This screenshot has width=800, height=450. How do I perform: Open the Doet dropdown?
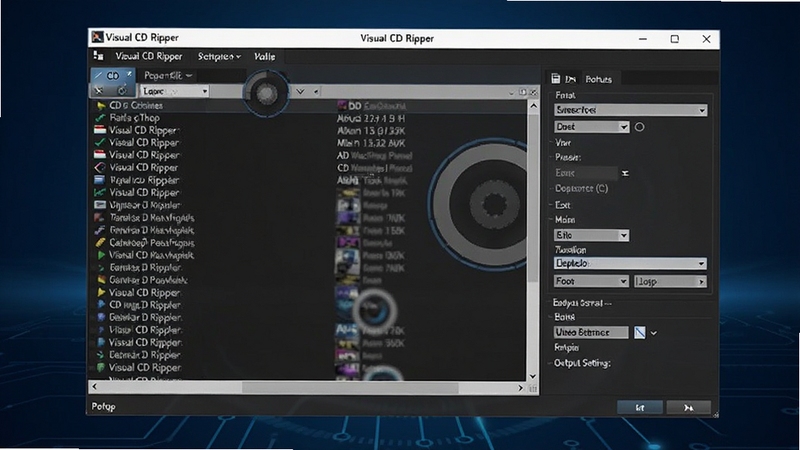[x=592, y=127]
